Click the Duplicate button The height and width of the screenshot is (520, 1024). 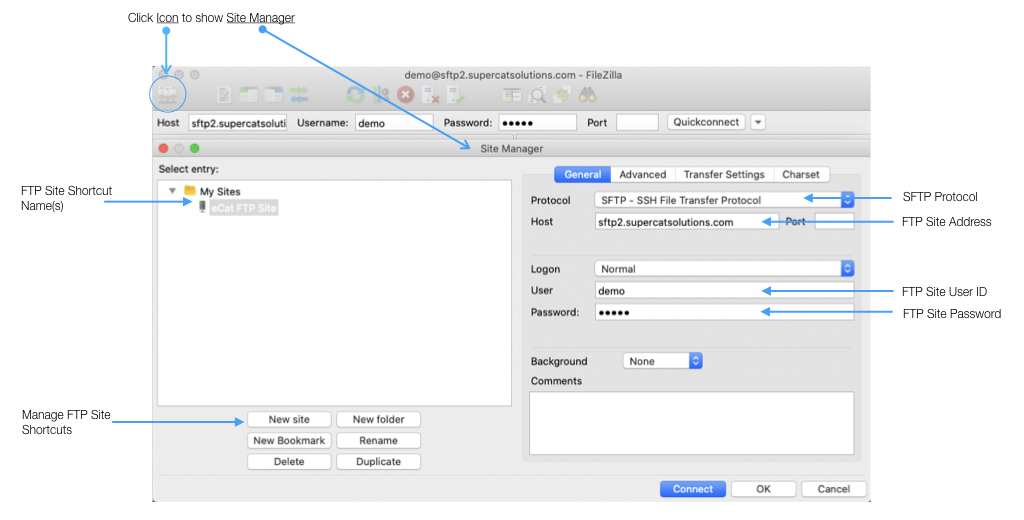[379, 461]
